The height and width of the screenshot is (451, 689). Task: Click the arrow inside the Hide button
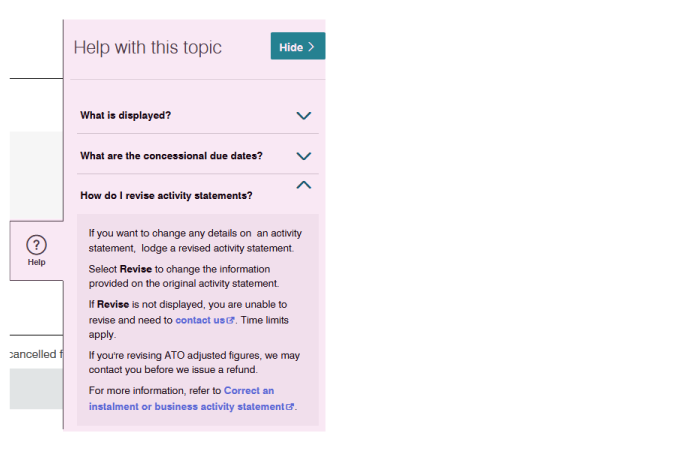click(x=311, y=47)
